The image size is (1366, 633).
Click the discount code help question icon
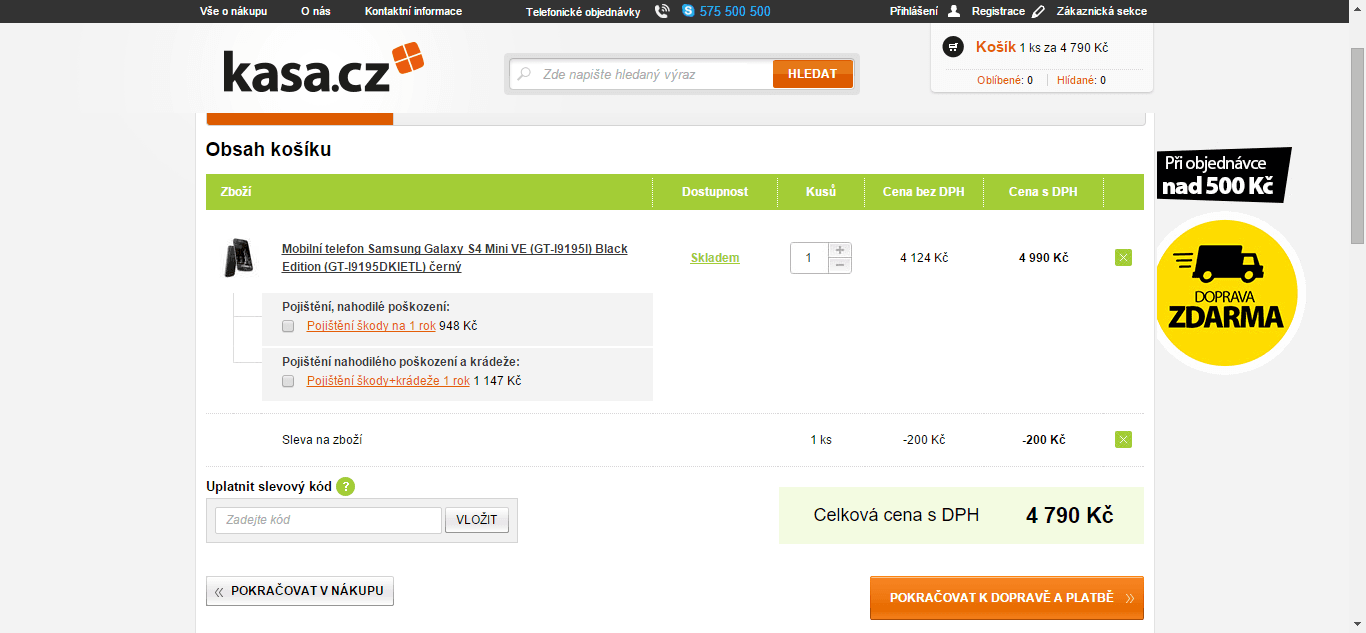point(345,487)
